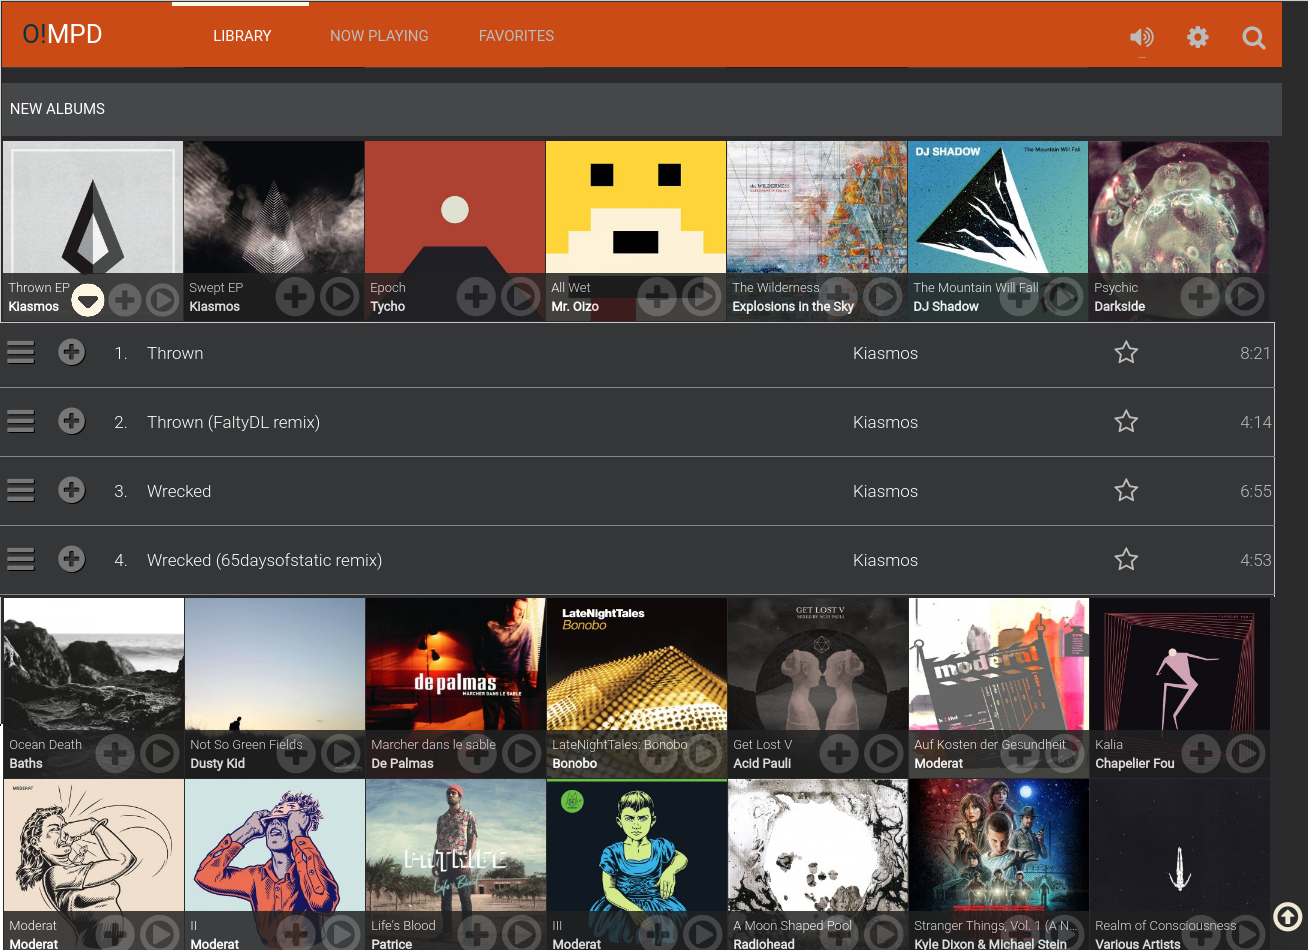1308x950 pixels.
Task: Click the O!MPD logo
Action: 62,34
